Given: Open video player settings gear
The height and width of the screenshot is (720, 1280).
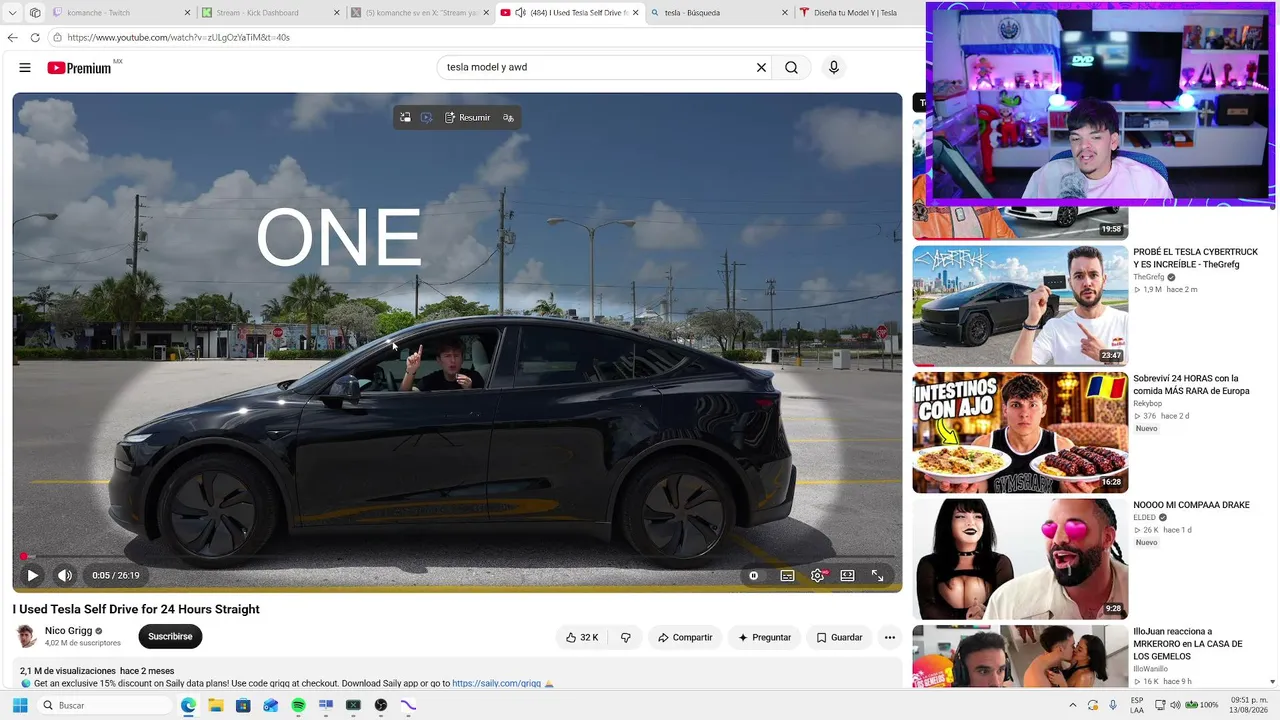Looking at the screenshot, I should pyautogui.click(x=818, y=575).
